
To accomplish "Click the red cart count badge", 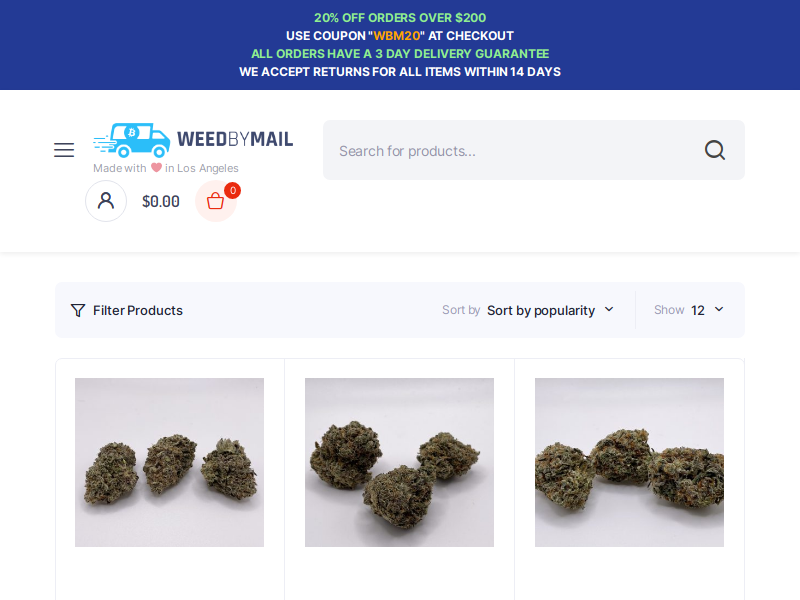I will [233, 190].
